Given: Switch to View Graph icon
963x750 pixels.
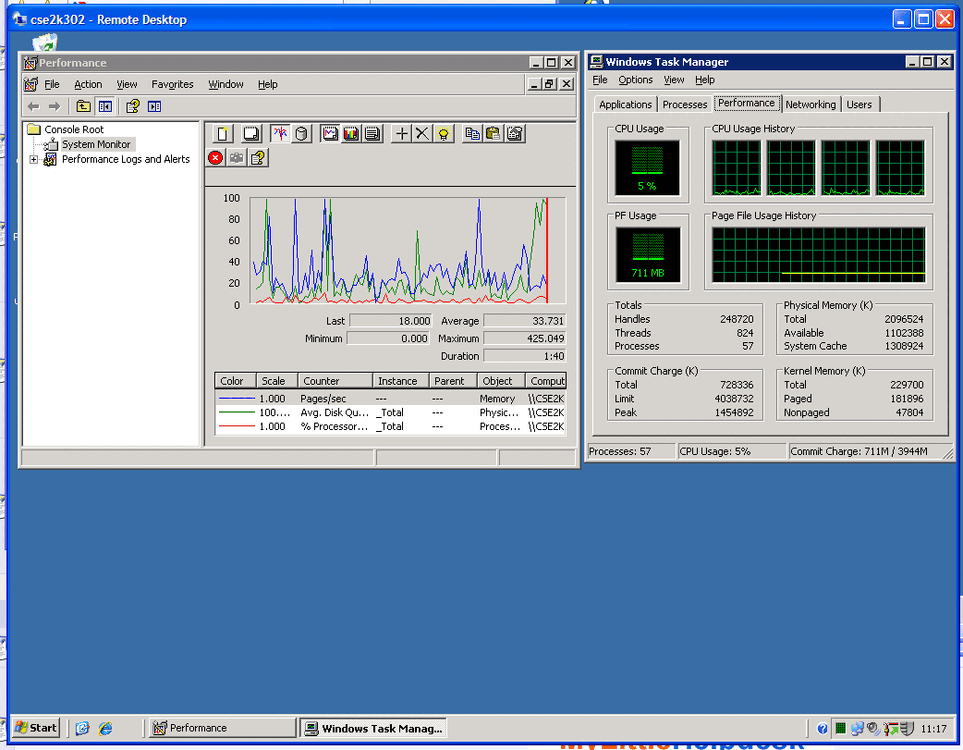Looking at the screenshot, I should (330, 133).
